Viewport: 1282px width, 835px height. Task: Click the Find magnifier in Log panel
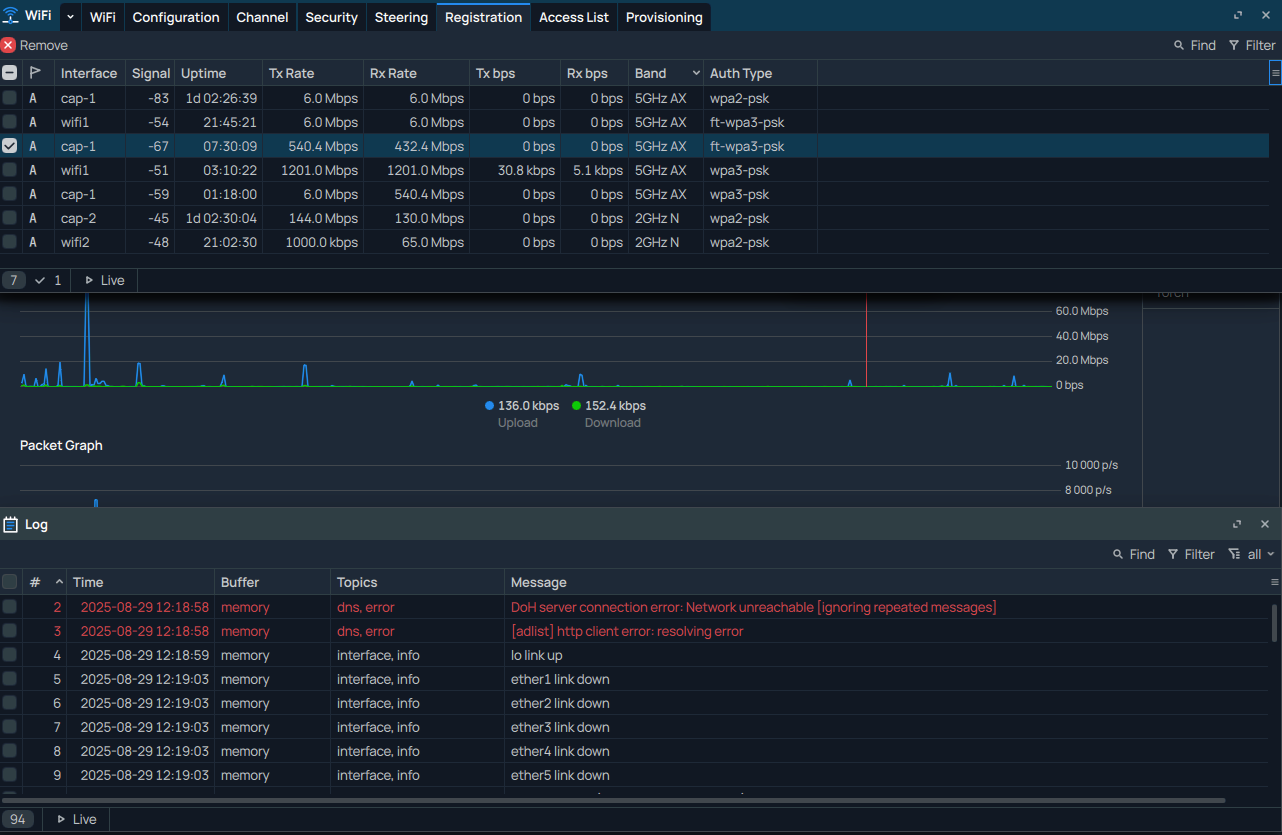pyautogui.click(x=1119, y=554)
